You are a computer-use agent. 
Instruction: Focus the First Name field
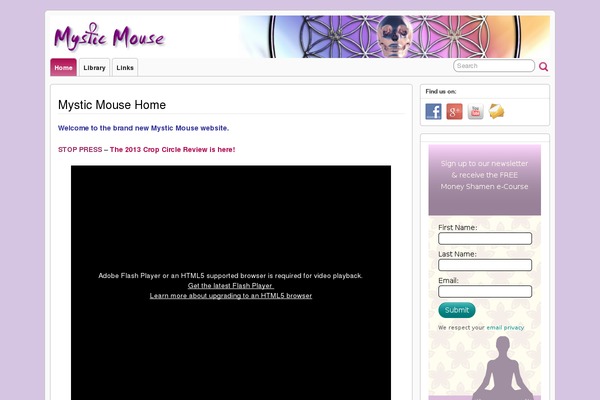485,238
